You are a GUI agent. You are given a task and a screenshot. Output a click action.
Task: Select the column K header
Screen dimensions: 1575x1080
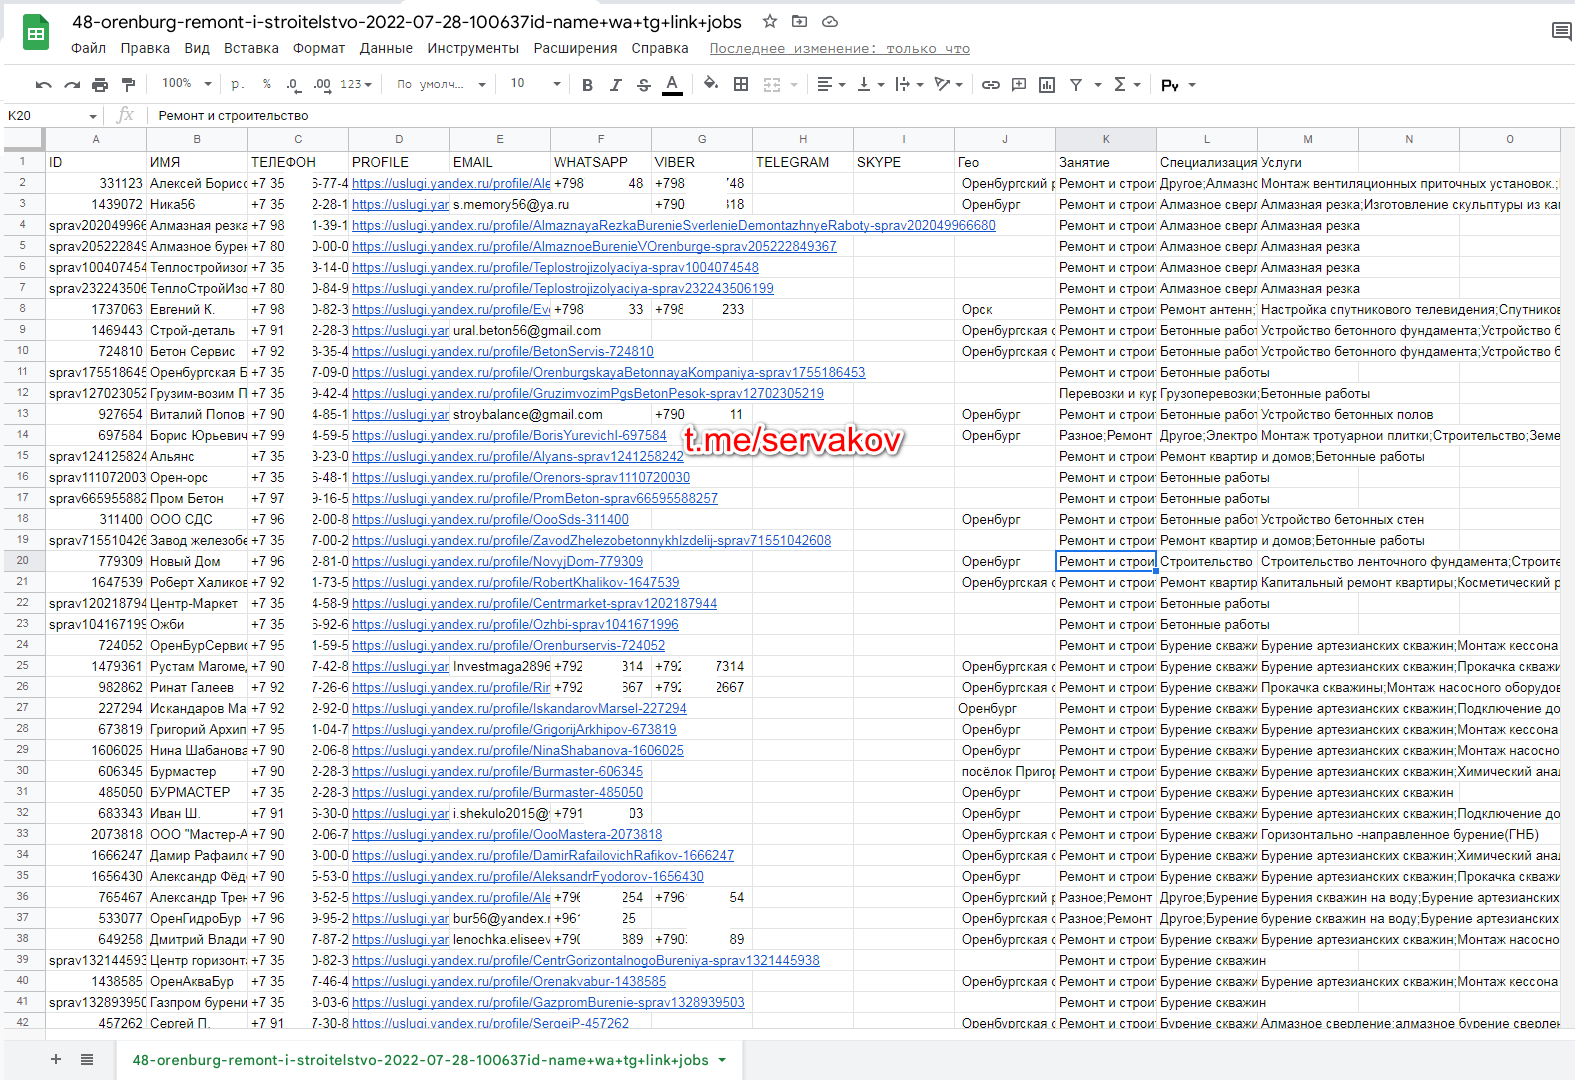click(1106, 139)
